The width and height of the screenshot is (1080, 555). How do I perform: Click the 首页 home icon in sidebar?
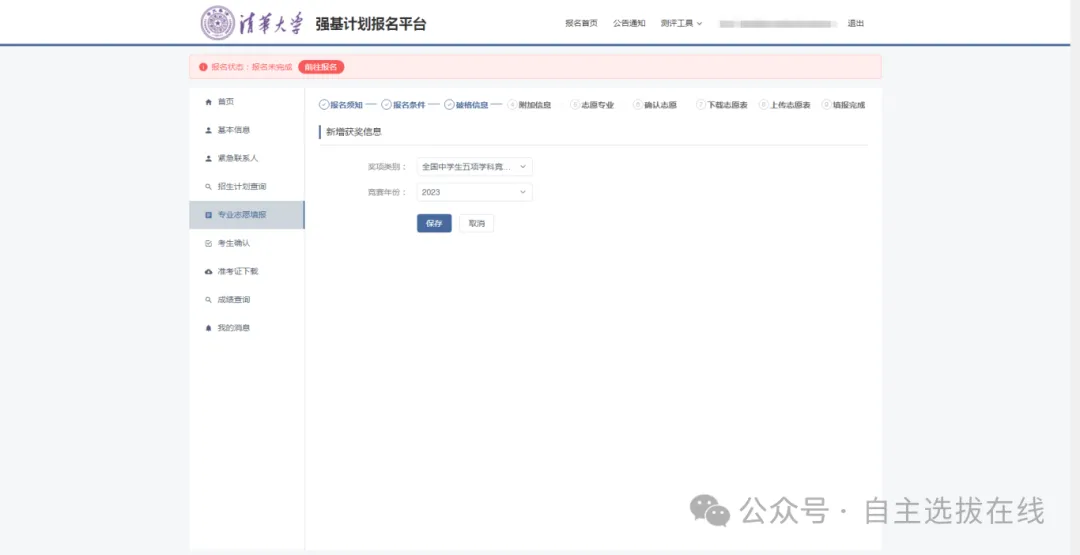tap(209, 102)
